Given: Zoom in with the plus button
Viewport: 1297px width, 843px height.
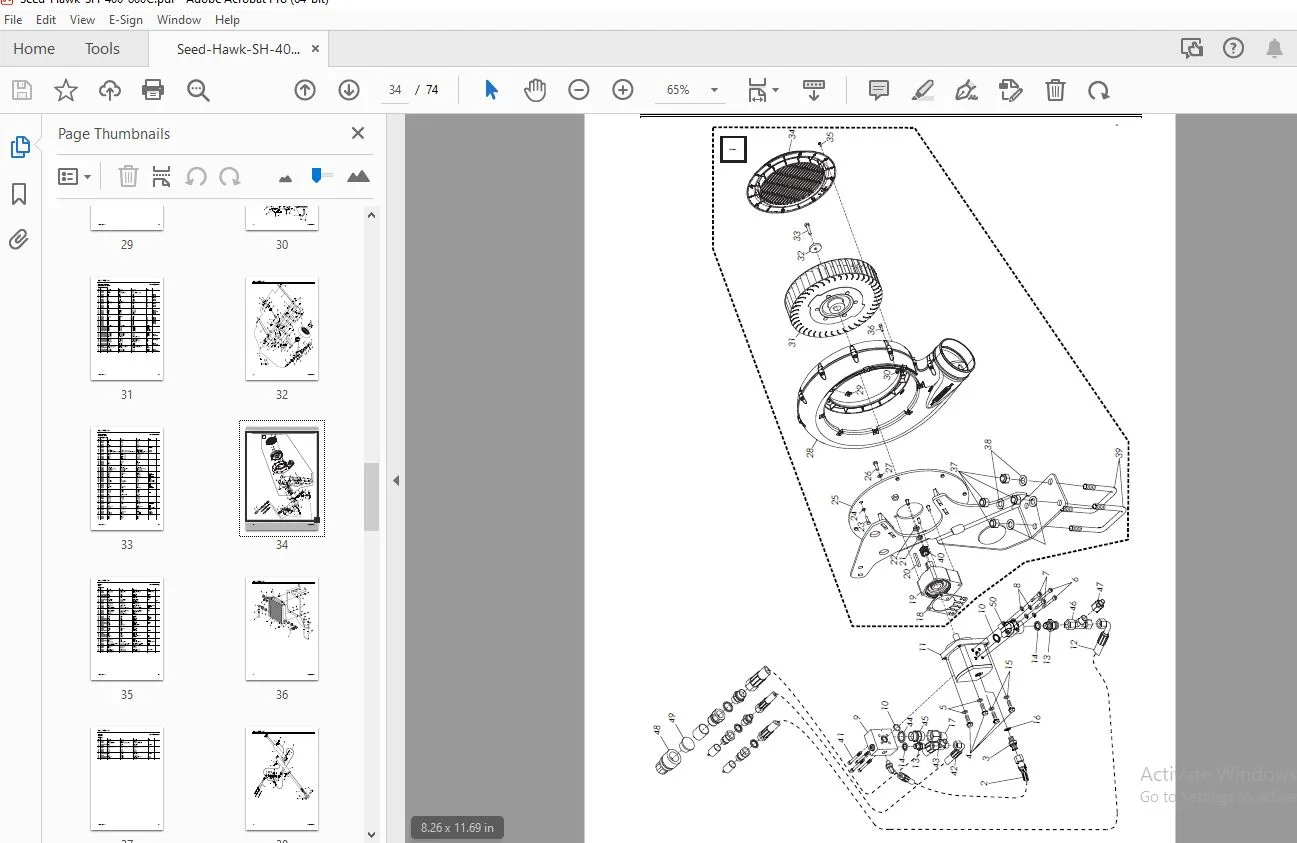Looking at the screenshot, I should click(x=623, y=90).
